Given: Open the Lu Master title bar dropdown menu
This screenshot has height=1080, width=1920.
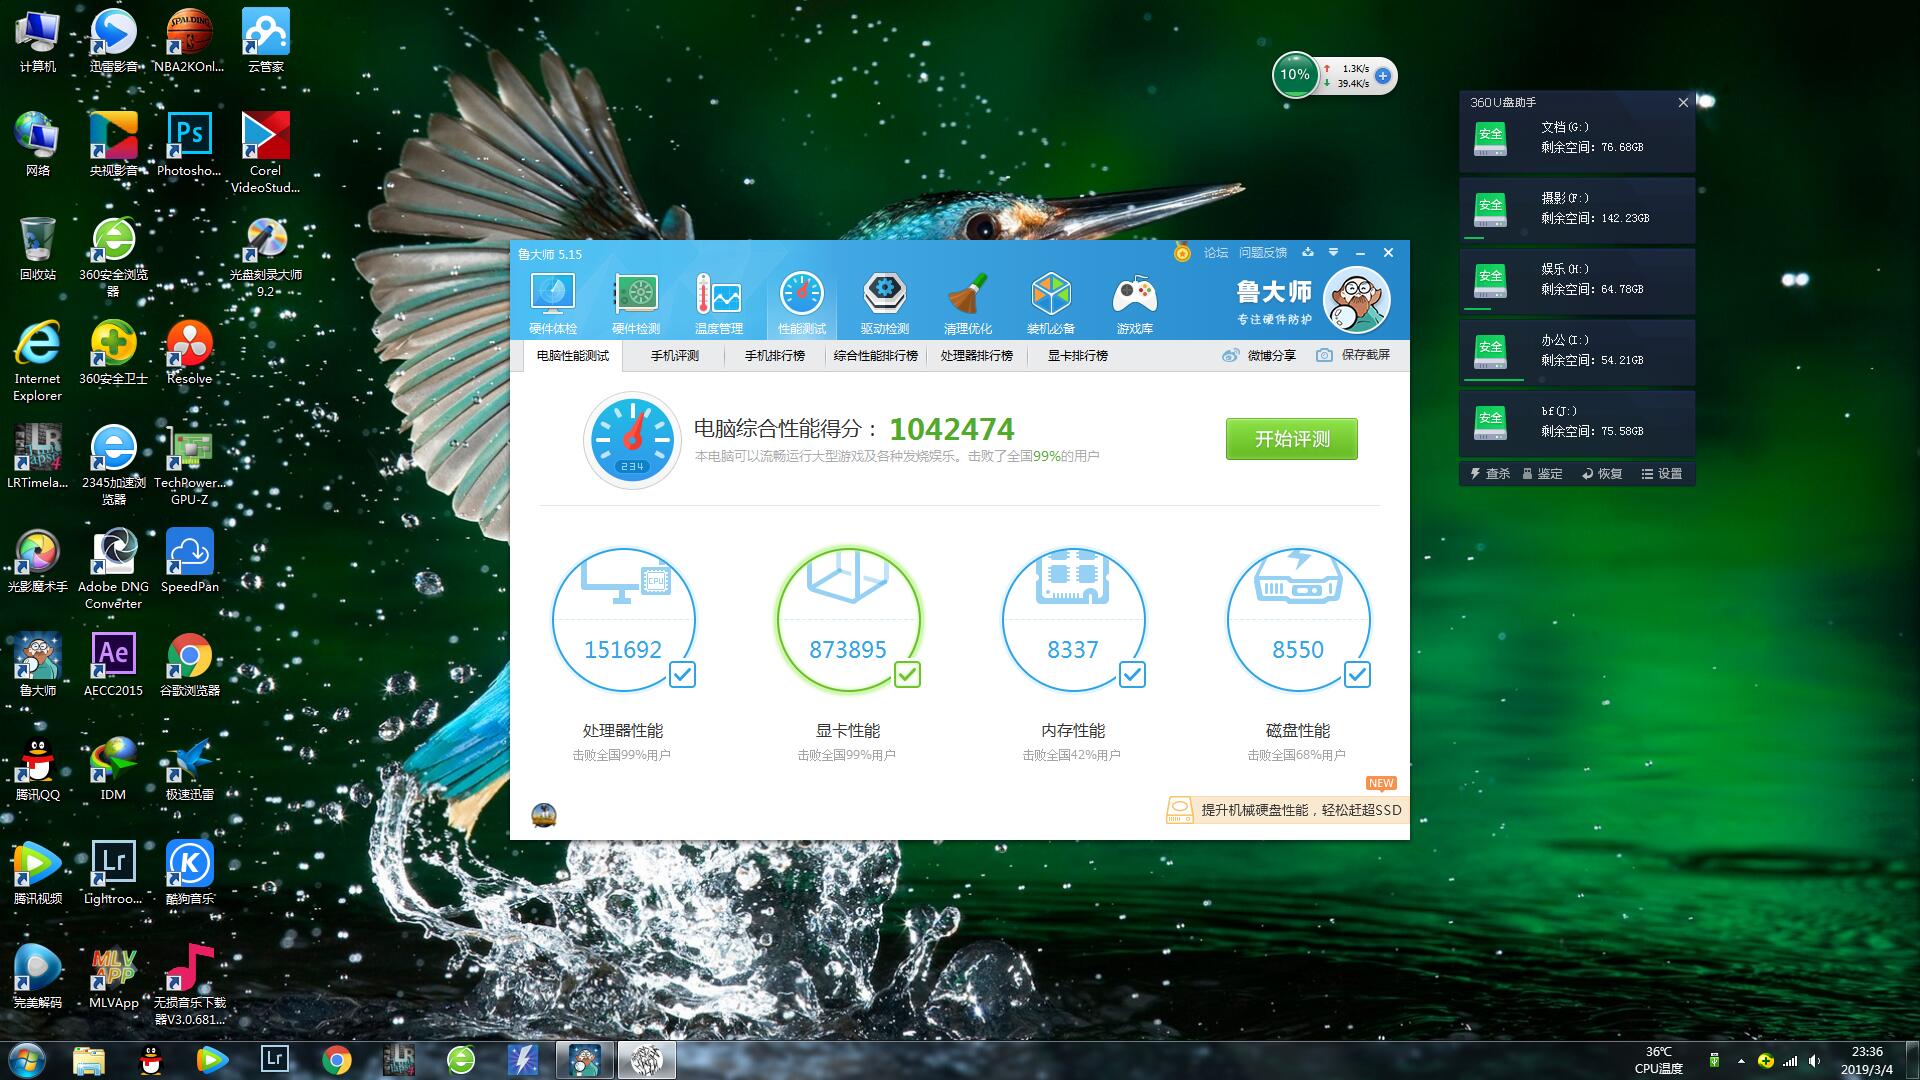Looking at the screenshot, I should pos(1333,253).
